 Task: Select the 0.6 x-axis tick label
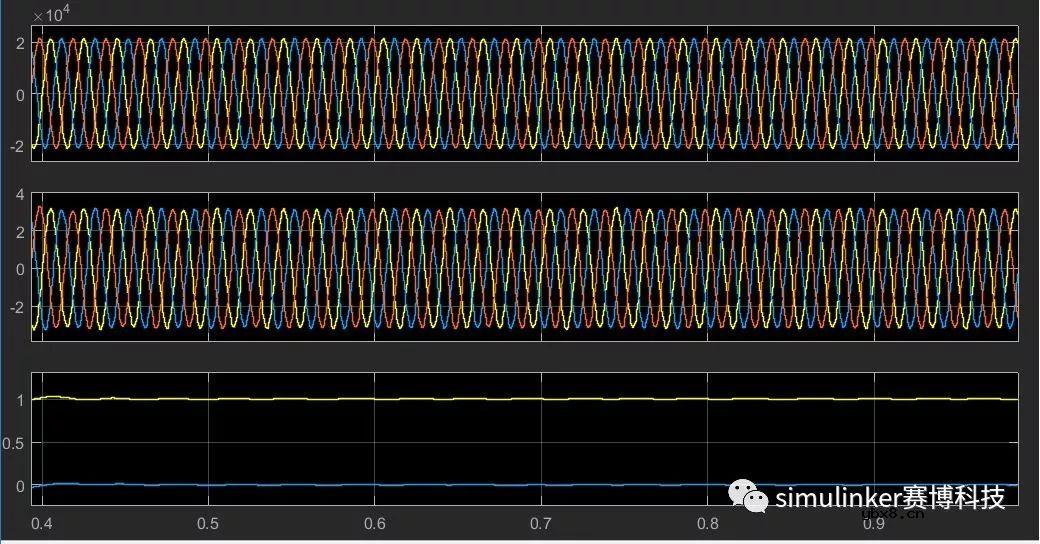pyautogui.click(x=374, y=524)
